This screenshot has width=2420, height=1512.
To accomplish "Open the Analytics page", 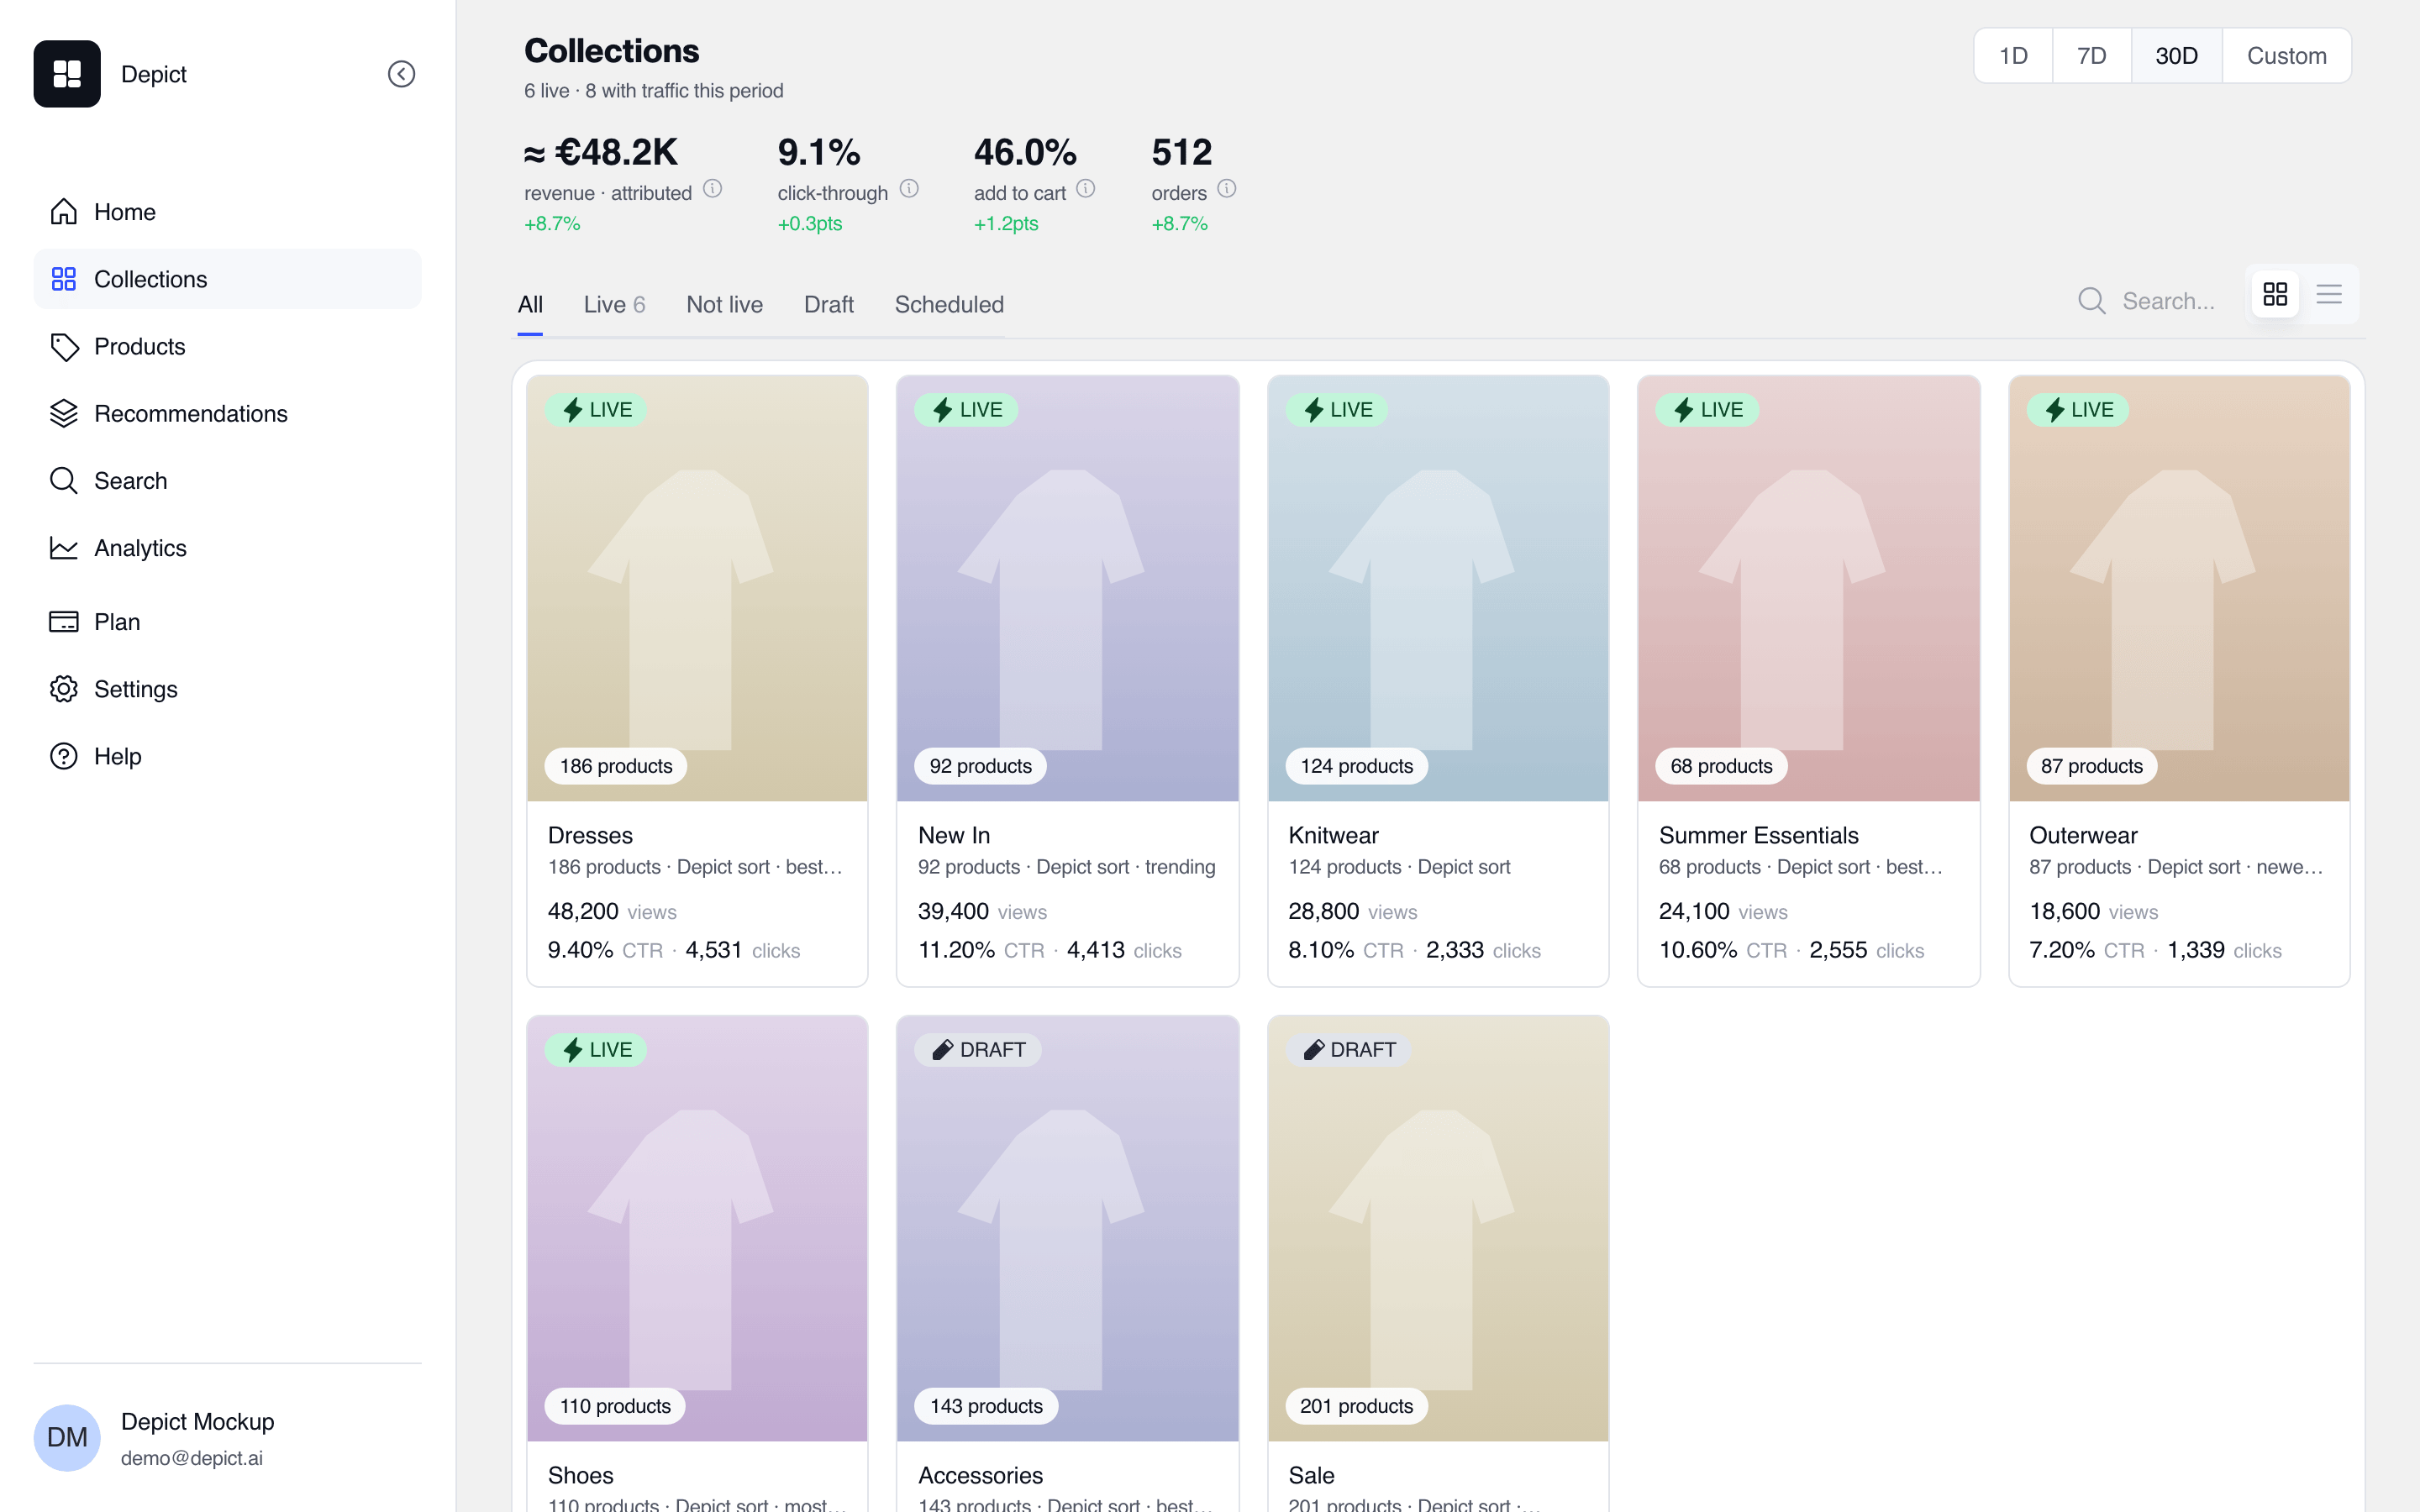I will point(227,548).
